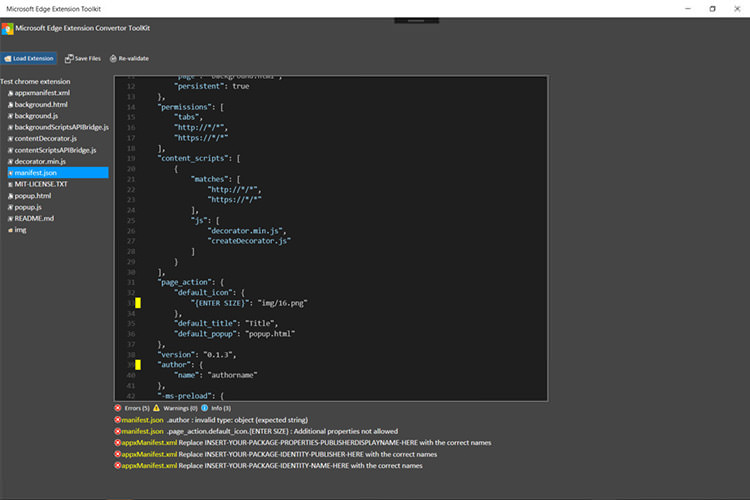Click the "createDecorator.js" string in the editor
Image resolution: width=750 pixels, height=500 pixels.
[x=249, y=241]
